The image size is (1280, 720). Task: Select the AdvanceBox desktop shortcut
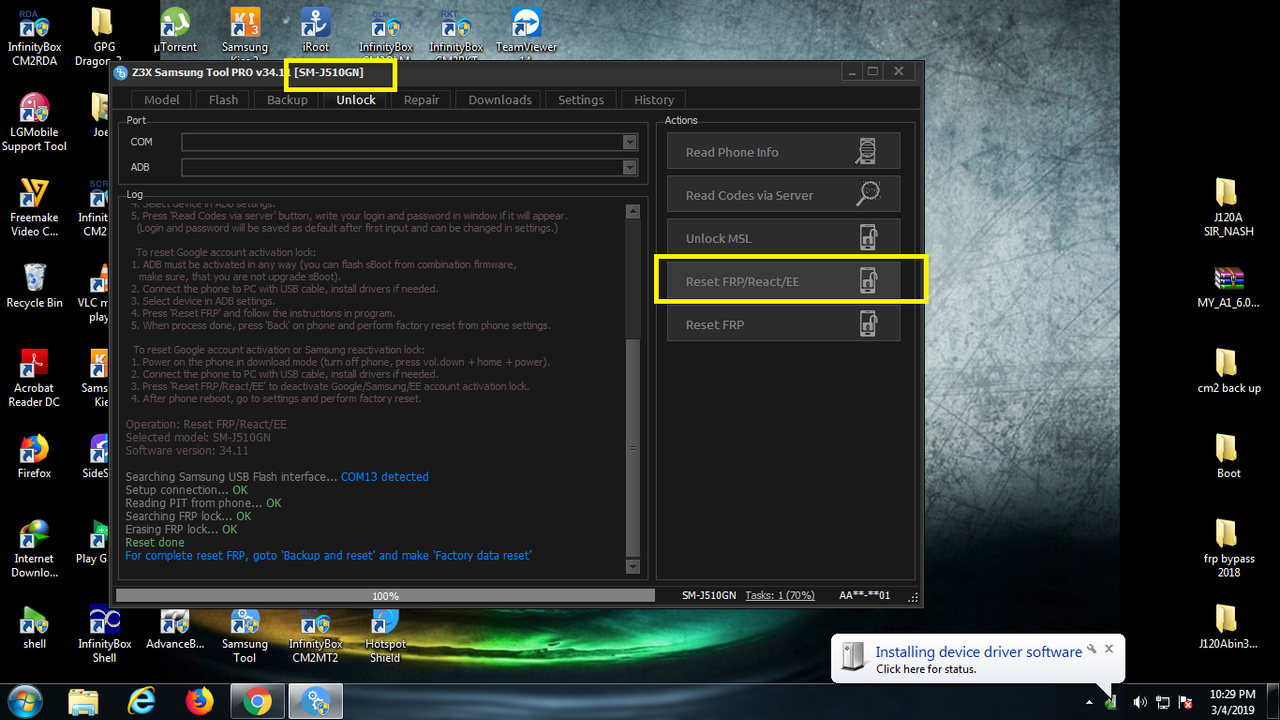pos(175,627)
